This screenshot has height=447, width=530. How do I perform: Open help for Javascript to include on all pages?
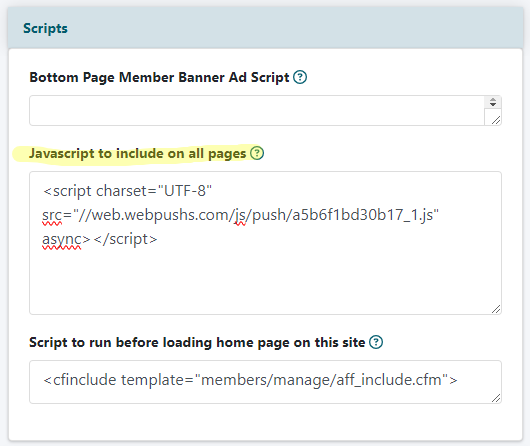click(x=257, y=153)
